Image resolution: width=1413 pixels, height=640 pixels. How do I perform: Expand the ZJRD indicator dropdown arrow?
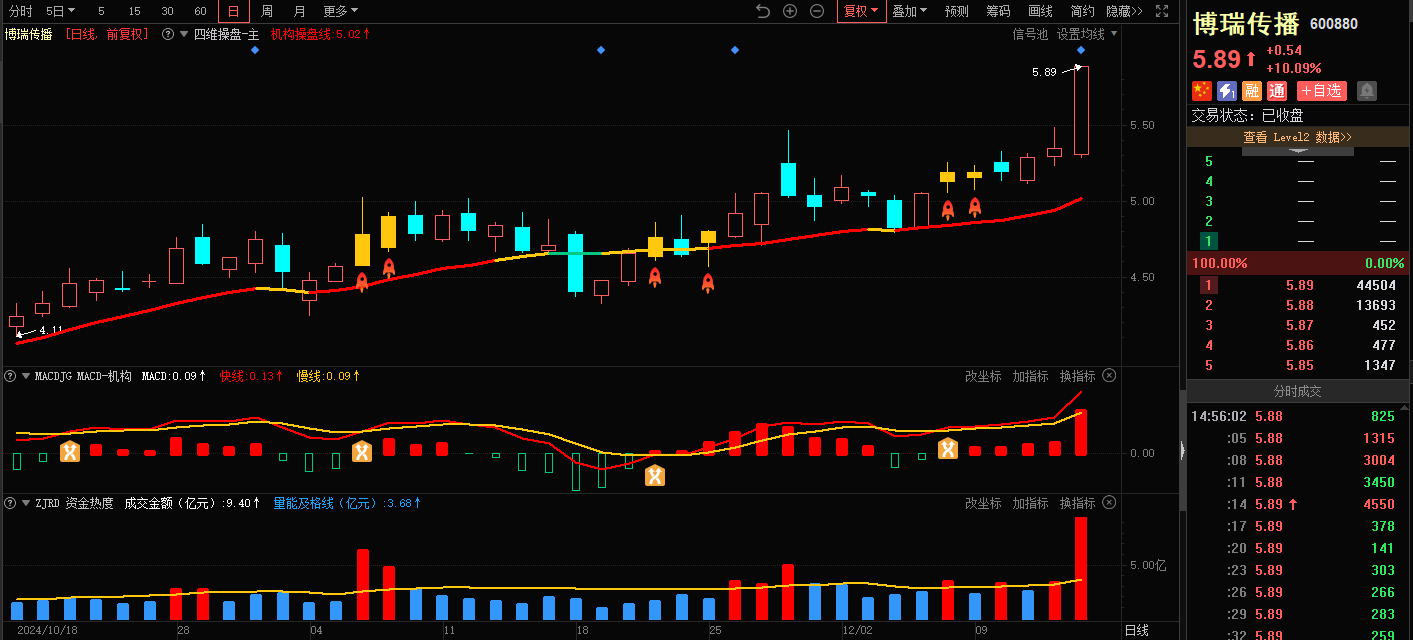pyautogui.click(x=25, y=503)
